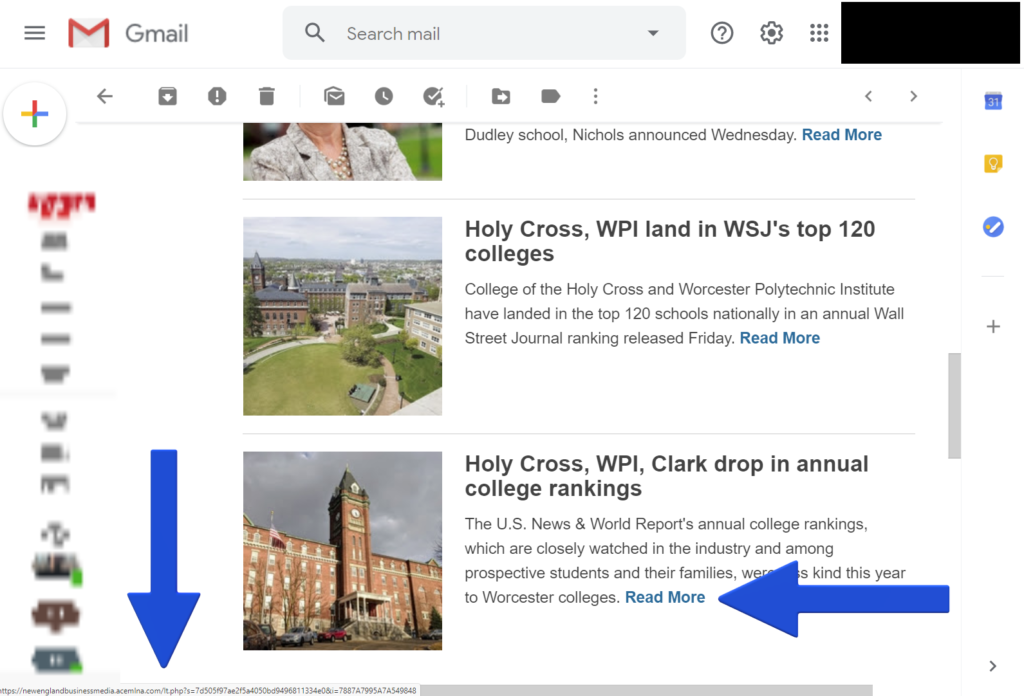
Task: Open the Settings gear
Action: pos(771,33)
